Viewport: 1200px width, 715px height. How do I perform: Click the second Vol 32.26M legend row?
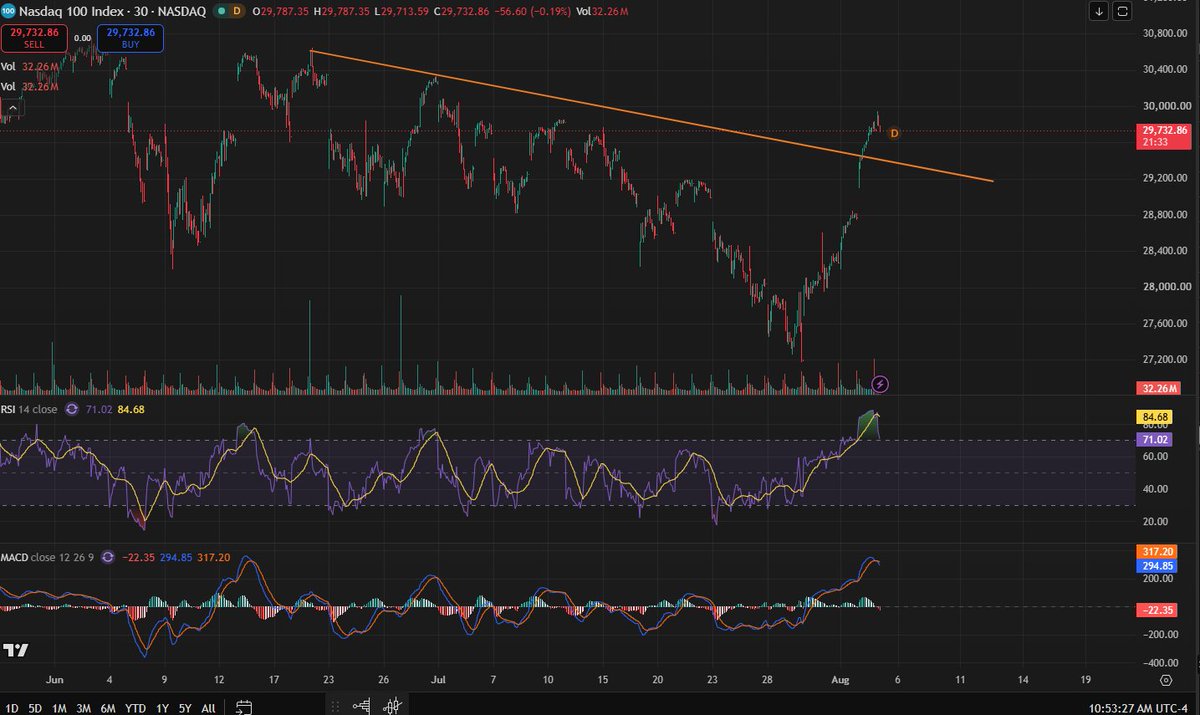[x=31, y=86]
